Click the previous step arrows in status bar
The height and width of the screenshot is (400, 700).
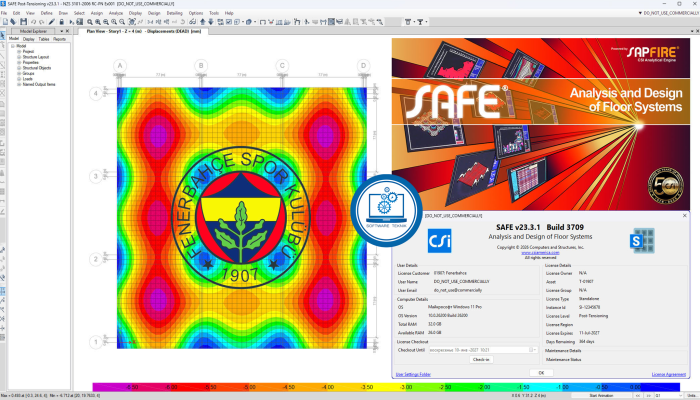(638, 396)
